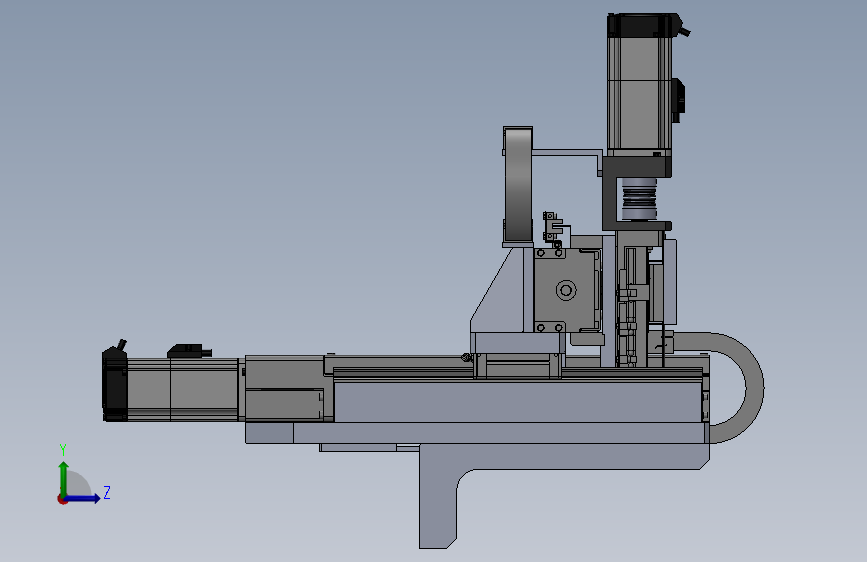Image resolution: width=867 pixels, height=562 pixels.
Task: Select the vertical servo motor body at the top
Action: [x=639, y=93]
